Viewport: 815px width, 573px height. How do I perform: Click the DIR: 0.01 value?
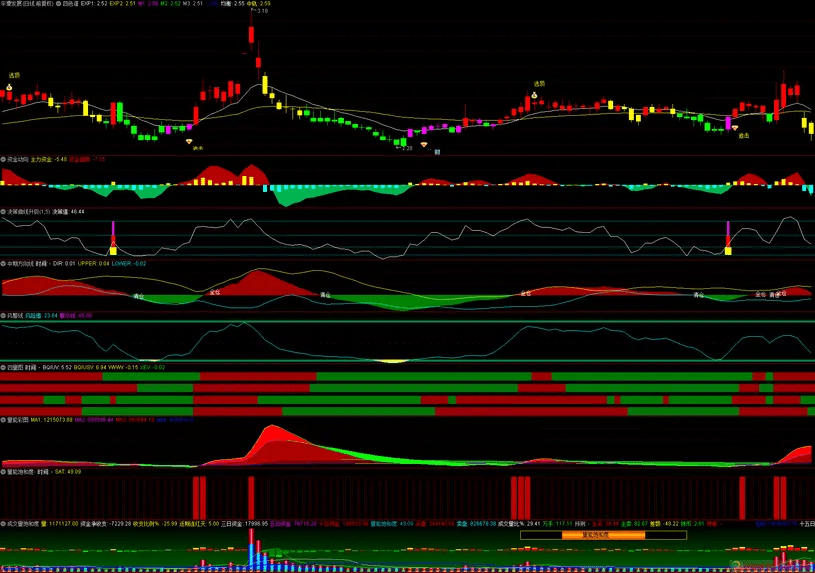click(x=64, y=264)
